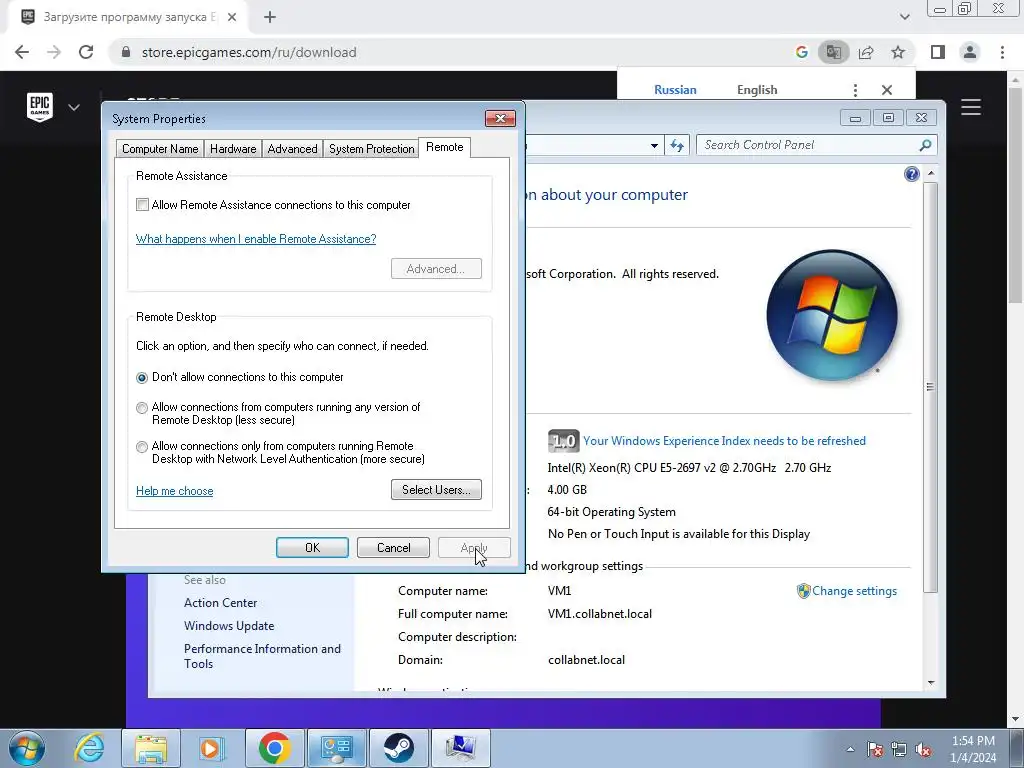Open a new browser tab
This screenshot has height=768, width=1024.
pyautogui.click(x=270, y=18)
